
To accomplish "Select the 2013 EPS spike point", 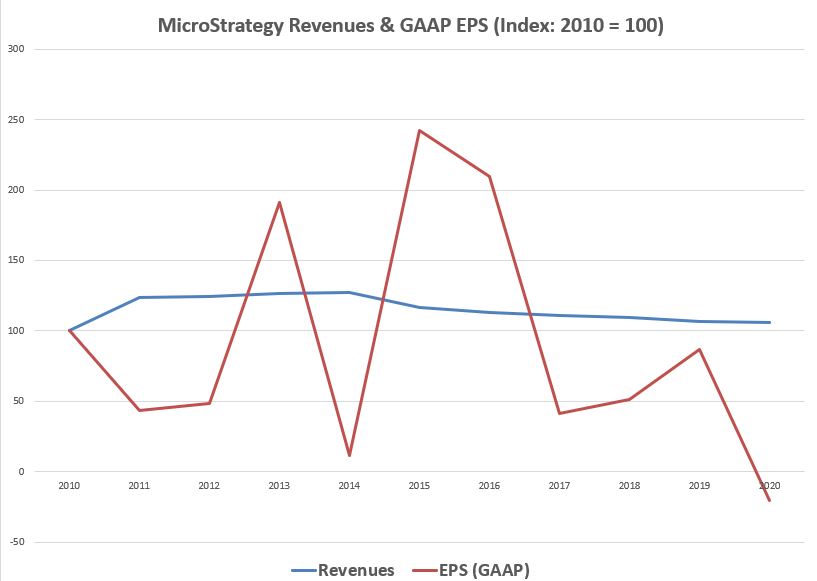I will 278,200.
